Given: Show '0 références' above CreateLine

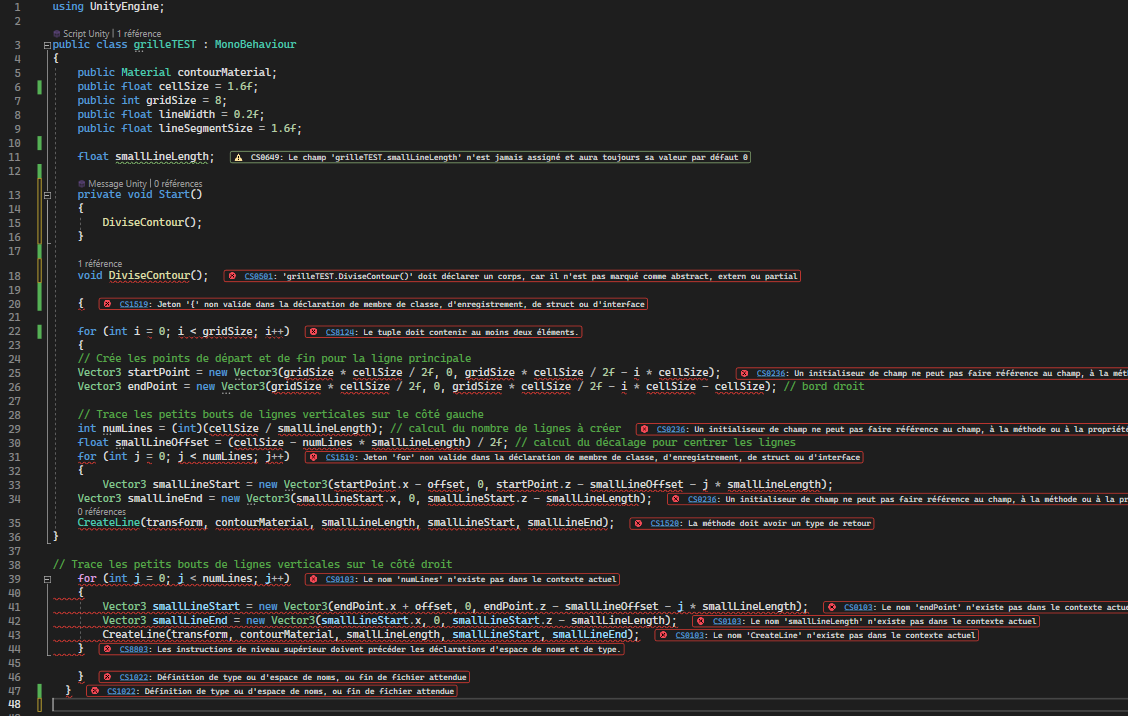Looking at the screenshot, I should point(102,511).
